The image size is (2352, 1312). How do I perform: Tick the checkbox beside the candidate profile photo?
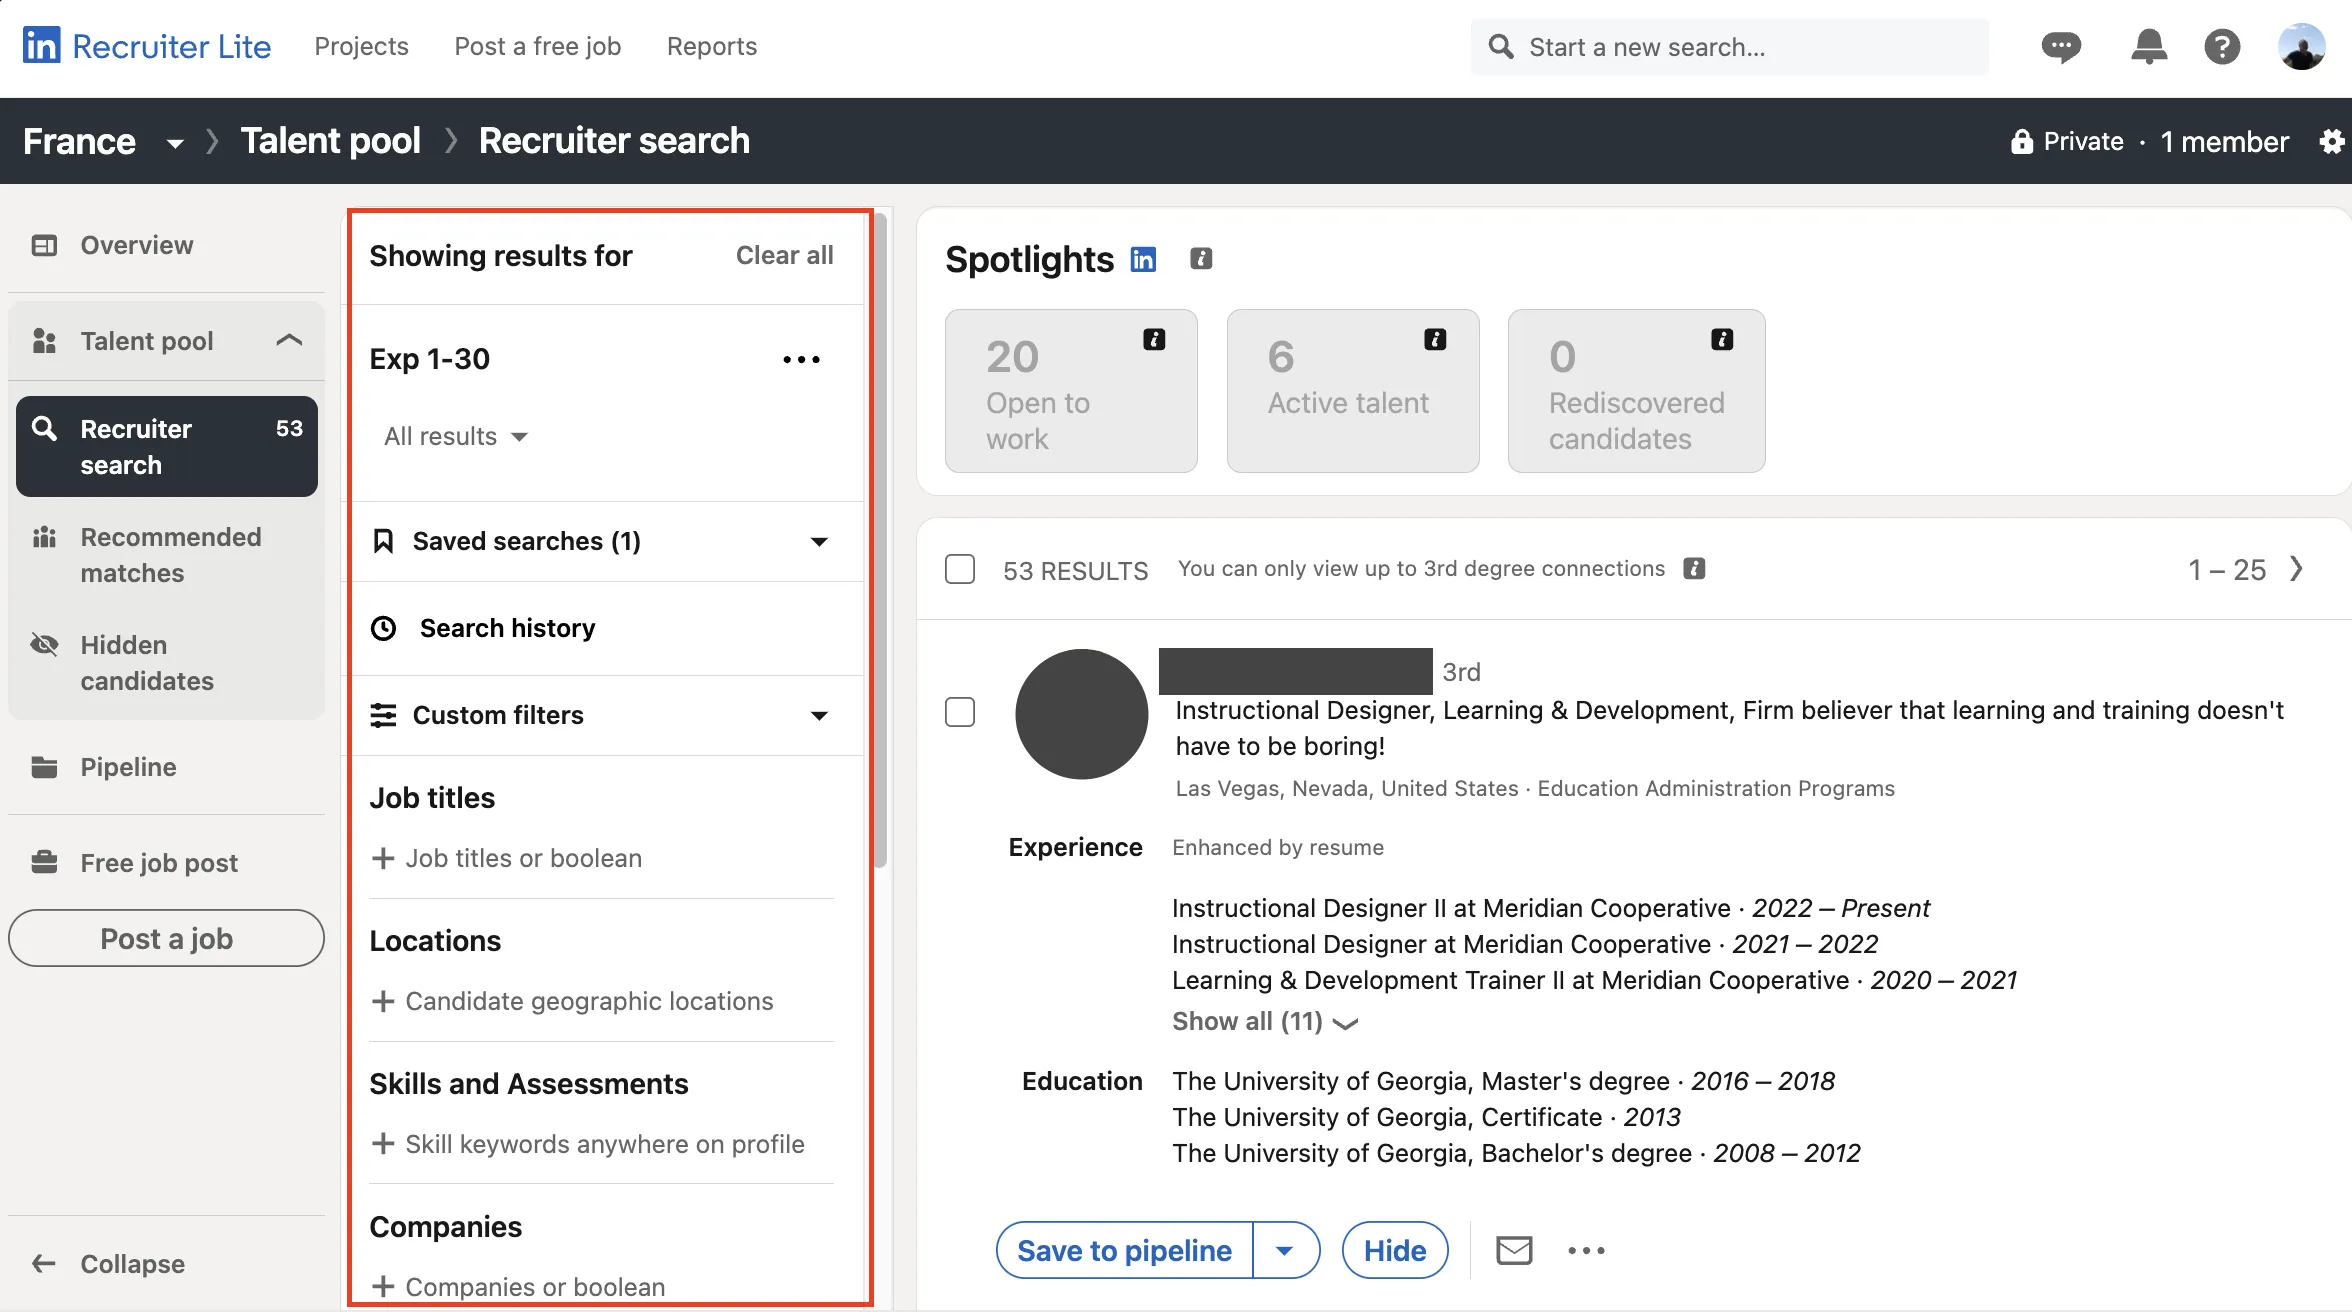[x=959, y=712]
